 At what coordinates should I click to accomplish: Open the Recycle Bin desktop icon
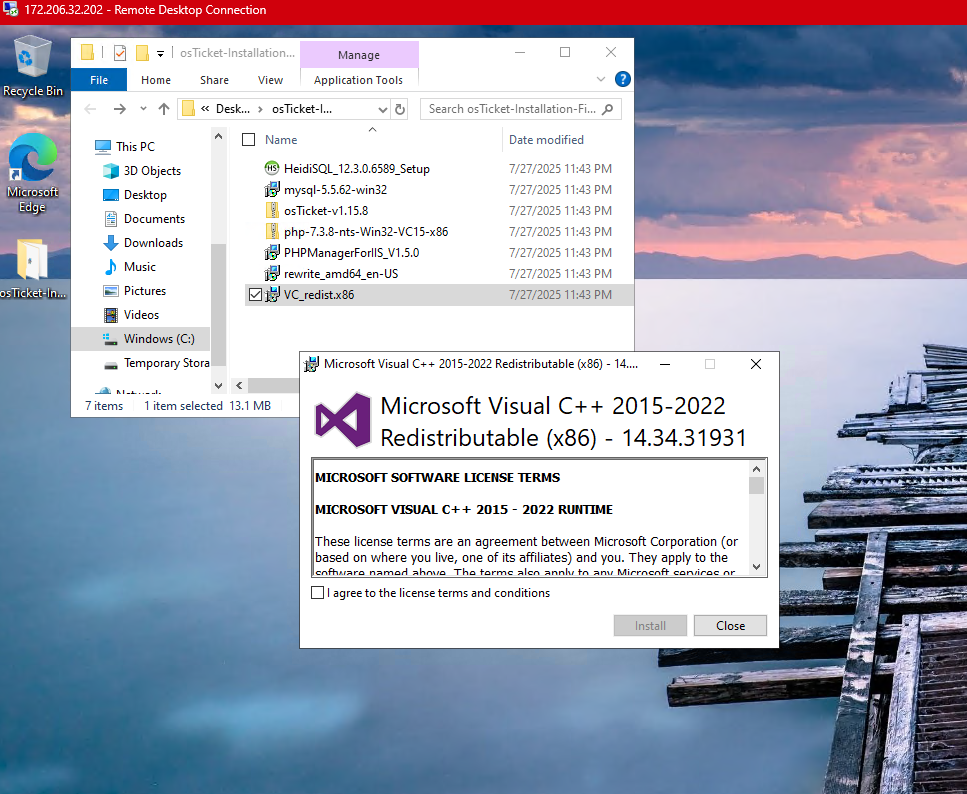[32, 65]
